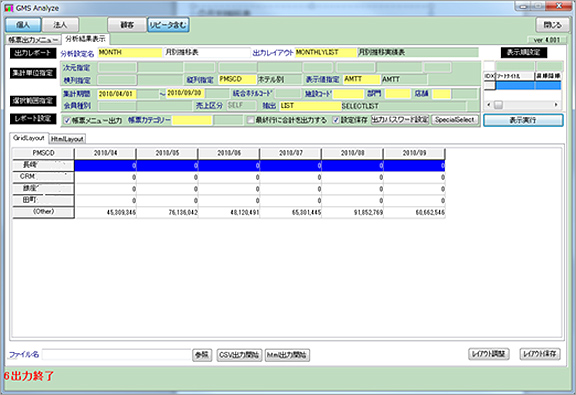The height and width of the screenshot is (395, 576).
Task: Enable 最終行に合計を出力する checkbox
Action: (x=251, y=120)
